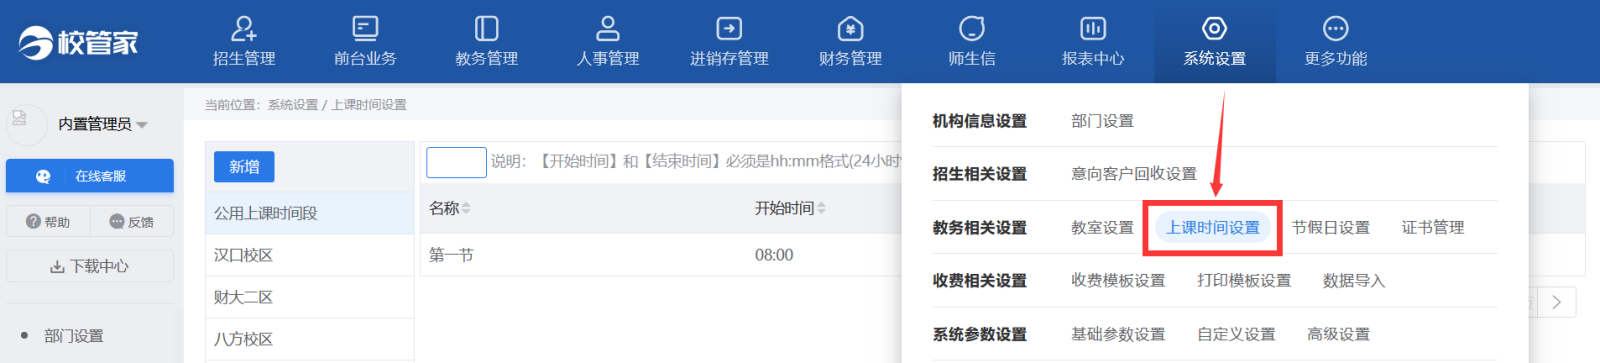Open 财务管理 module

click(850, 41)
